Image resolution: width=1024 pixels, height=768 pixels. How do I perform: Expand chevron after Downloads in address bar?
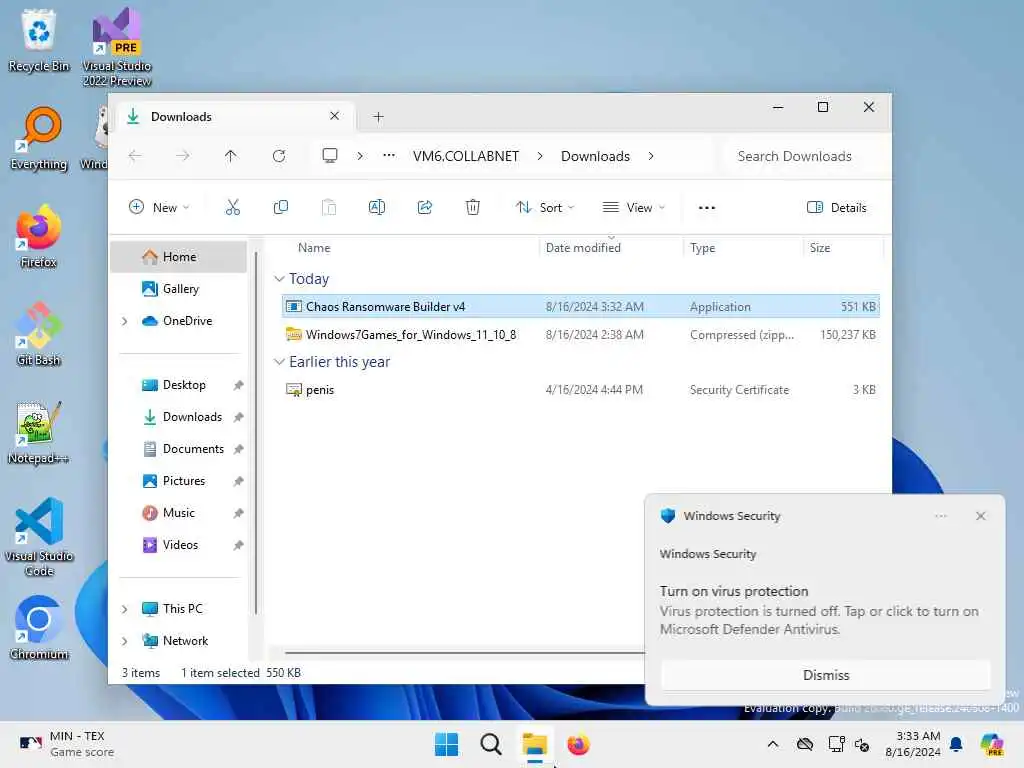coord(651,156)
